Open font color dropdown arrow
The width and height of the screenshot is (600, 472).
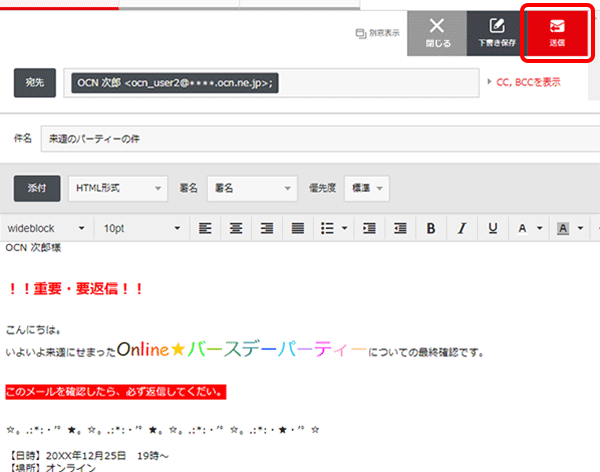540,228
